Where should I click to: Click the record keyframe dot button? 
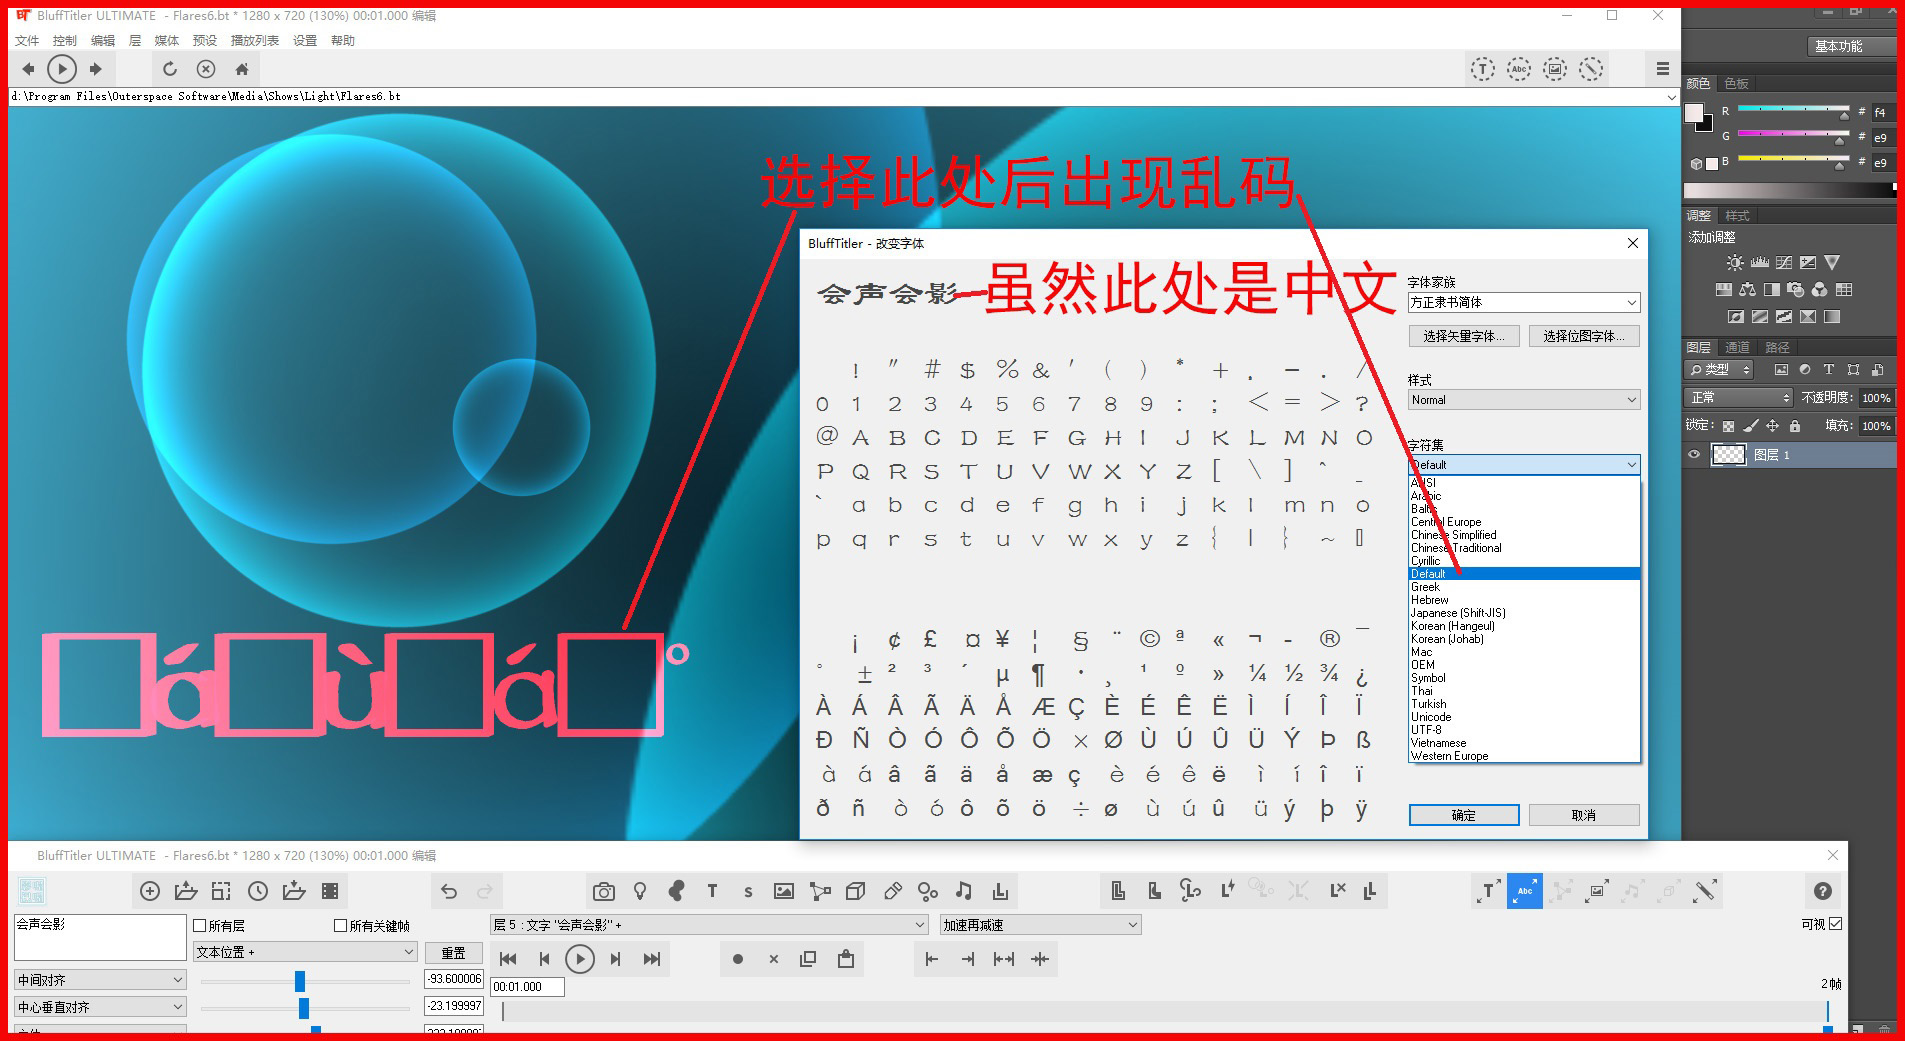[738, 959]
